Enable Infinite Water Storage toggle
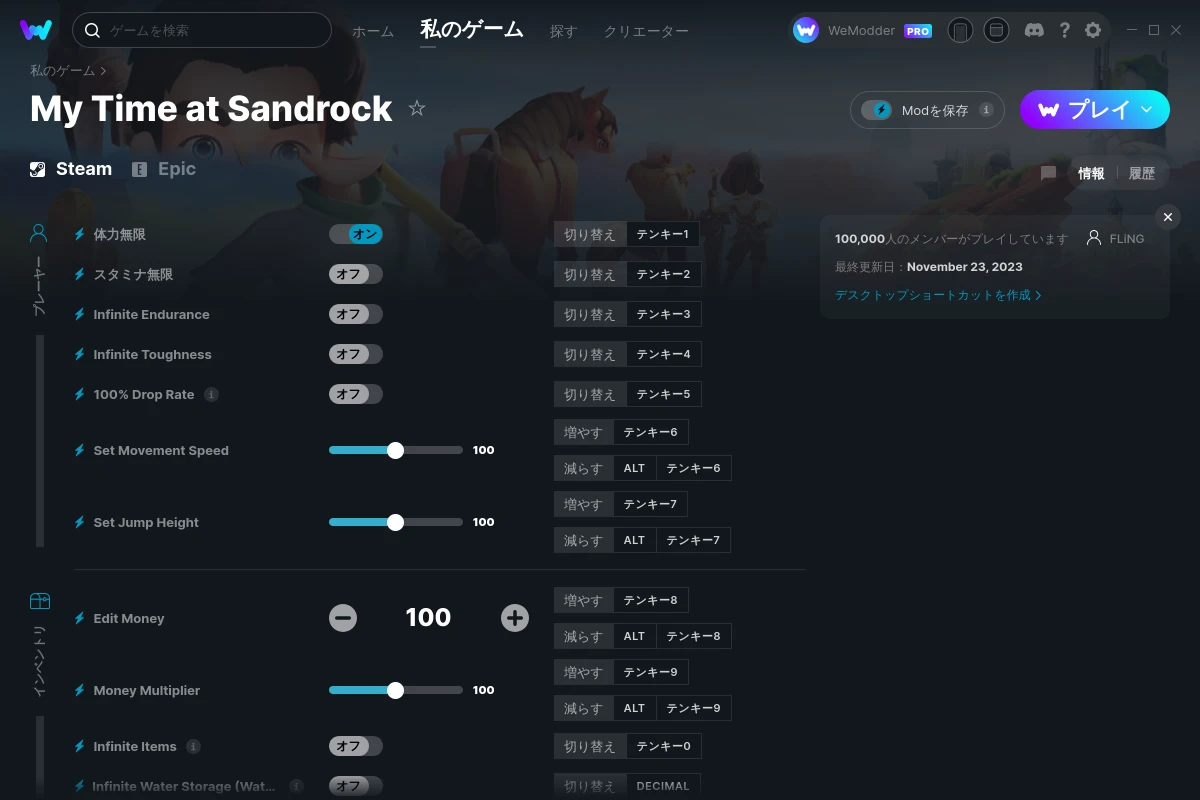The width and height of the screenshot is (1200, 800). [356, 786]
